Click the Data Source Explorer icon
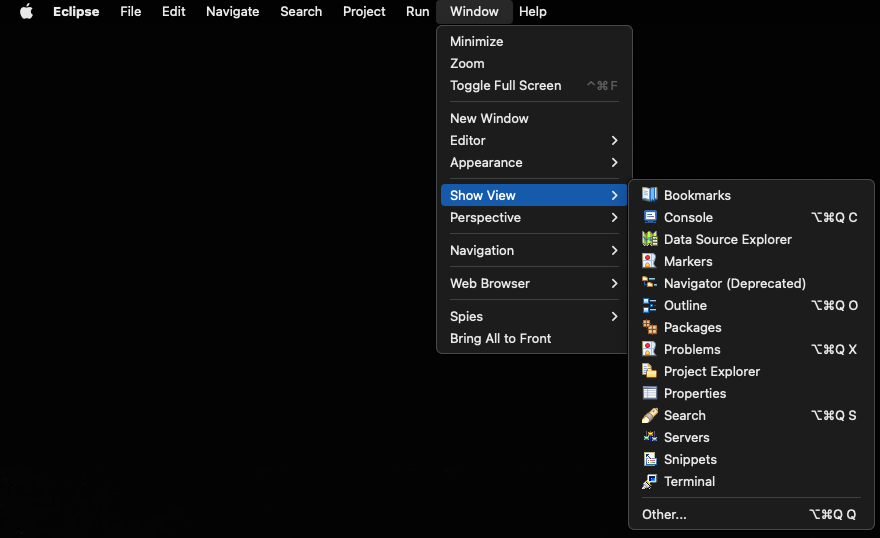Screen dimensions: 880x538 (649, 238)
